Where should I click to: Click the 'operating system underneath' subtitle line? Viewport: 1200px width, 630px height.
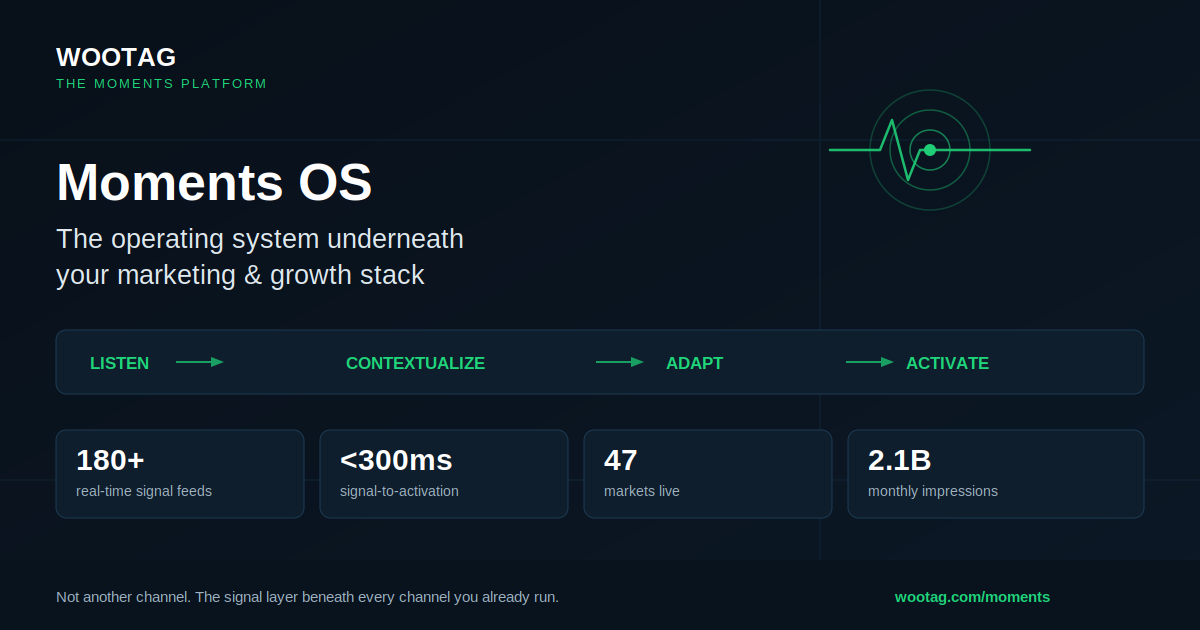[260, 239]
